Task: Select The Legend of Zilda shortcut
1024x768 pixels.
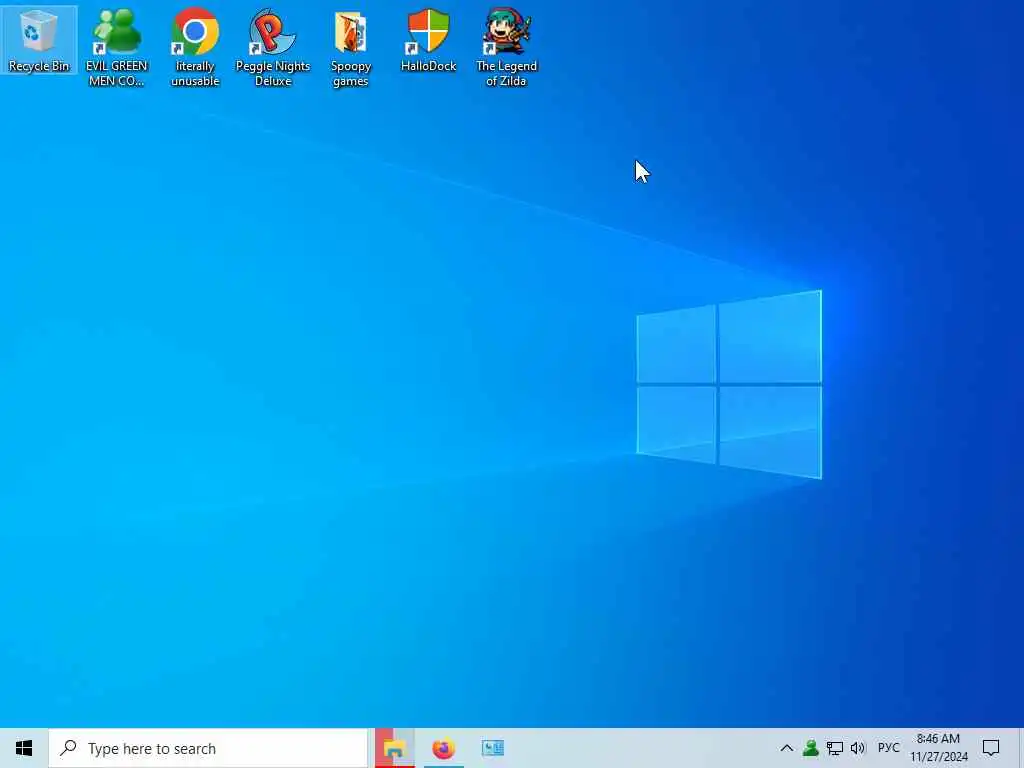Action: (507, 48)
